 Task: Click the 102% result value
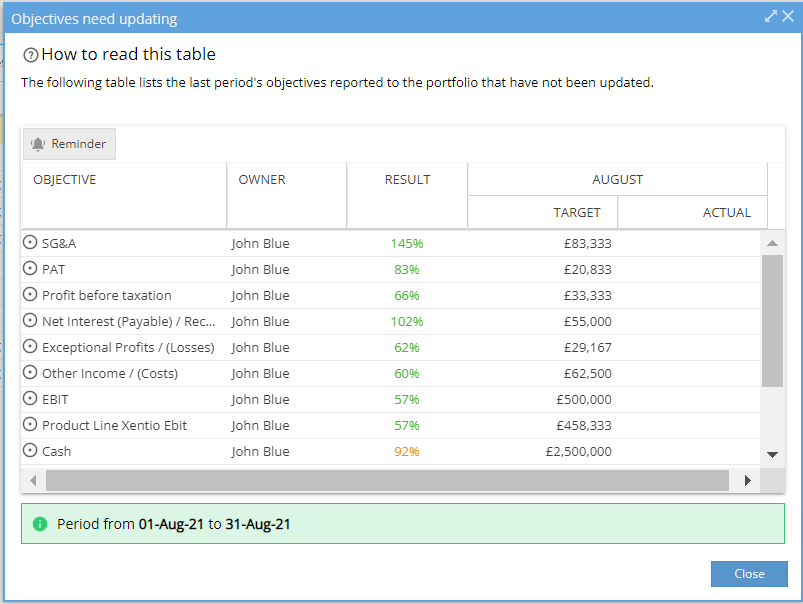click(407, 322)
